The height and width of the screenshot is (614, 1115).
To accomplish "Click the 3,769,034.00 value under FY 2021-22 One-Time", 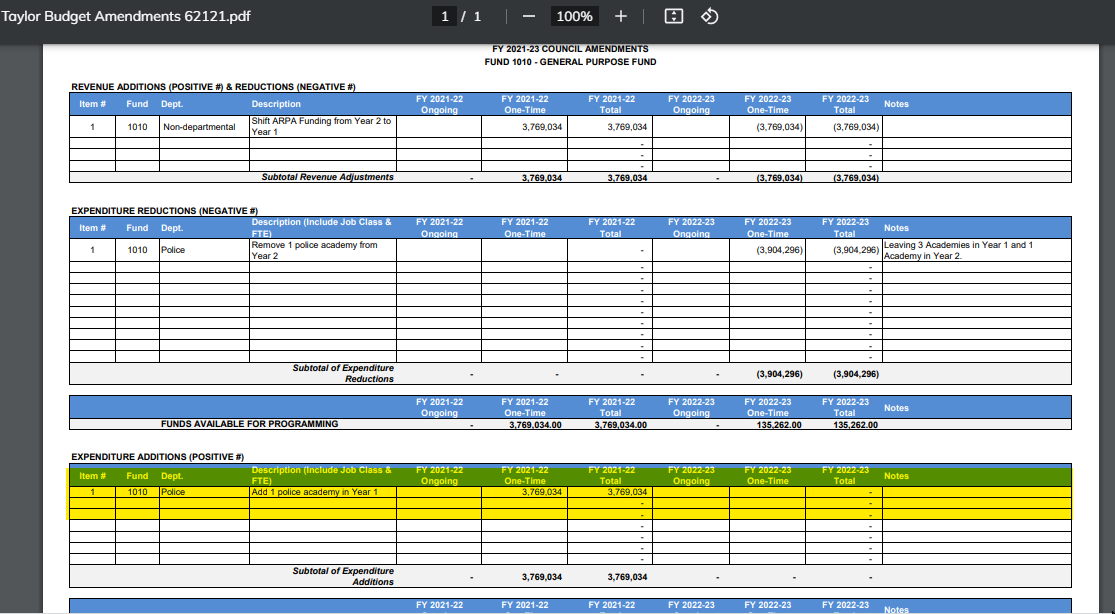I will (x=535, y=425).
